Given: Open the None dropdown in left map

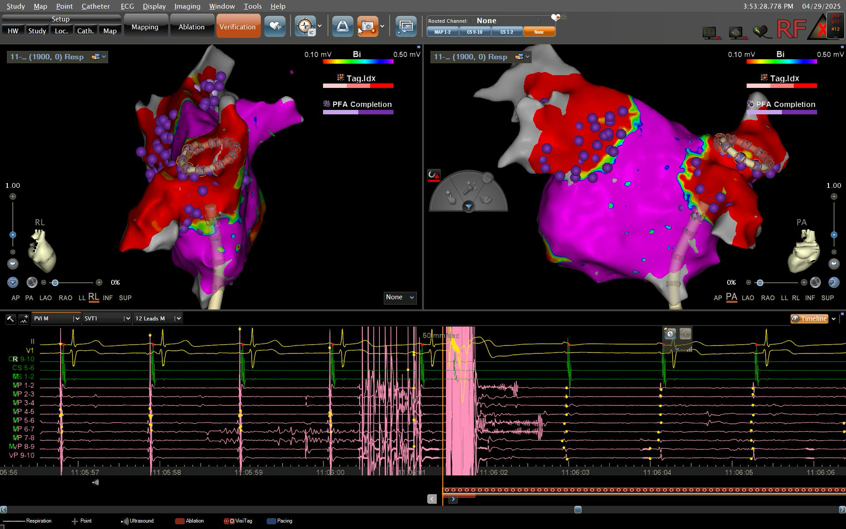Looking at the screenshot, I should [x=400, y=297].
